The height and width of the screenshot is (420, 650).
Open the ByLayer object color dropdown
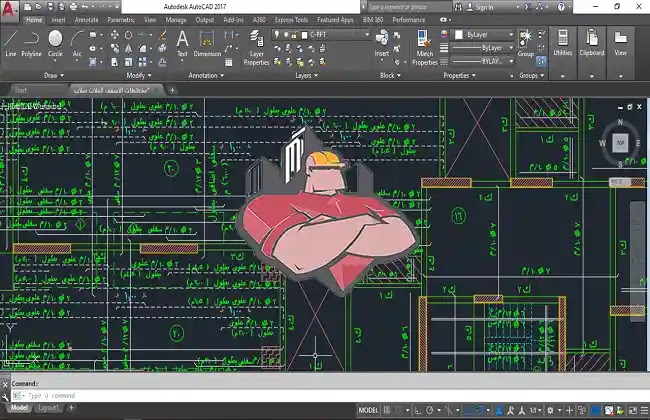pyautogui.click(x=484, y=35)
